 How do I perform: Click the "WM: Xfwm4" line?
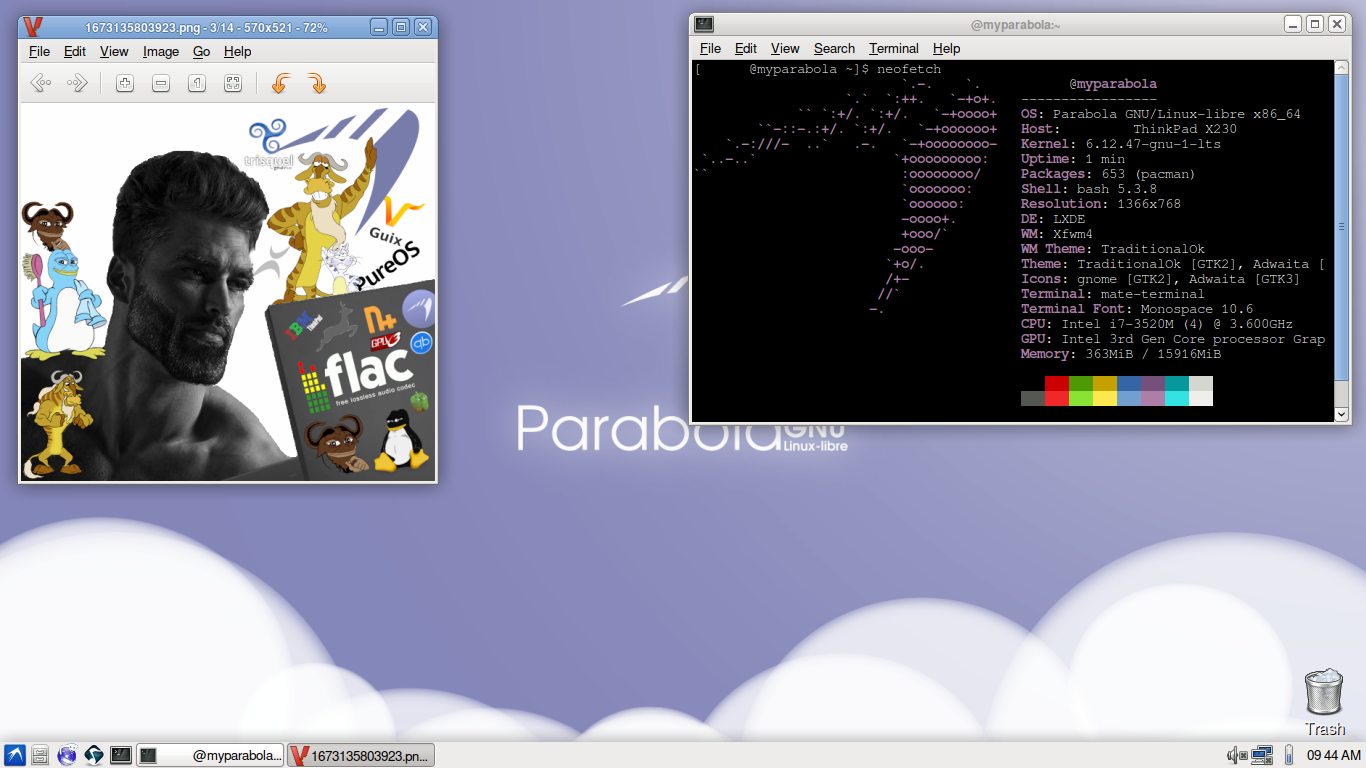click(1057, 234)
